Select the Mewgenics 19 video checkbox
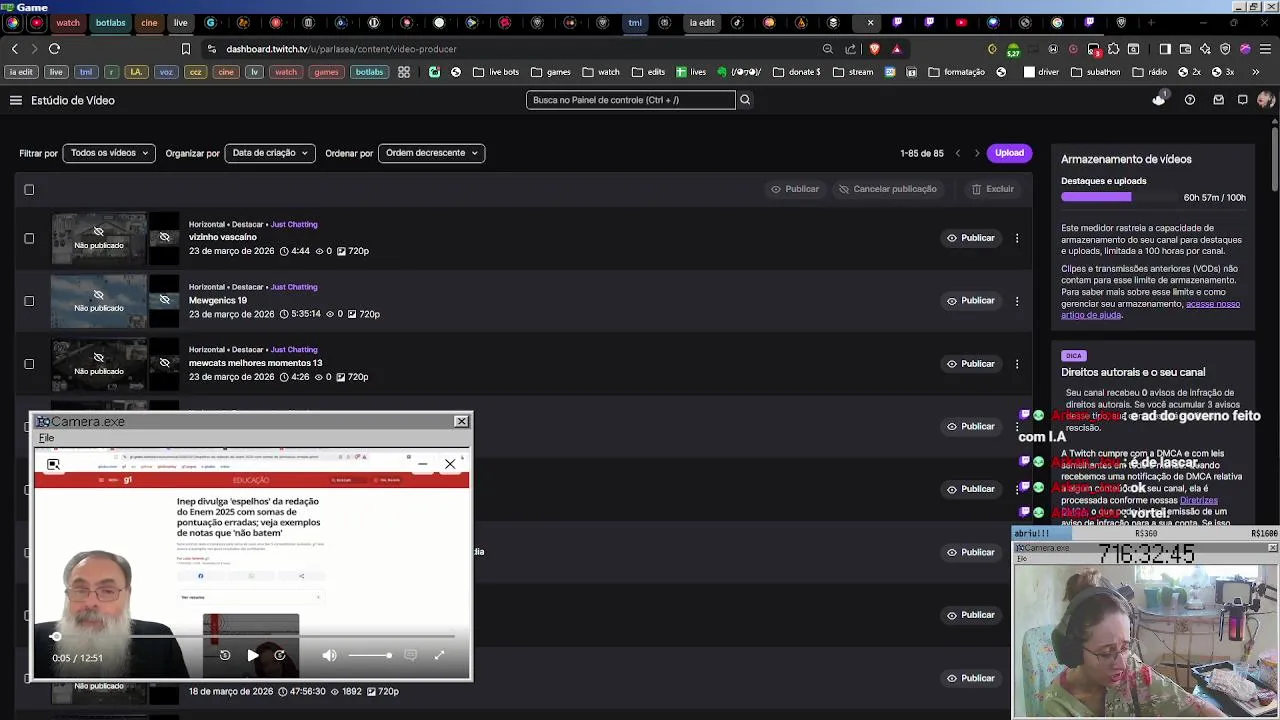 pyautogui.click(x=29, y=301)
